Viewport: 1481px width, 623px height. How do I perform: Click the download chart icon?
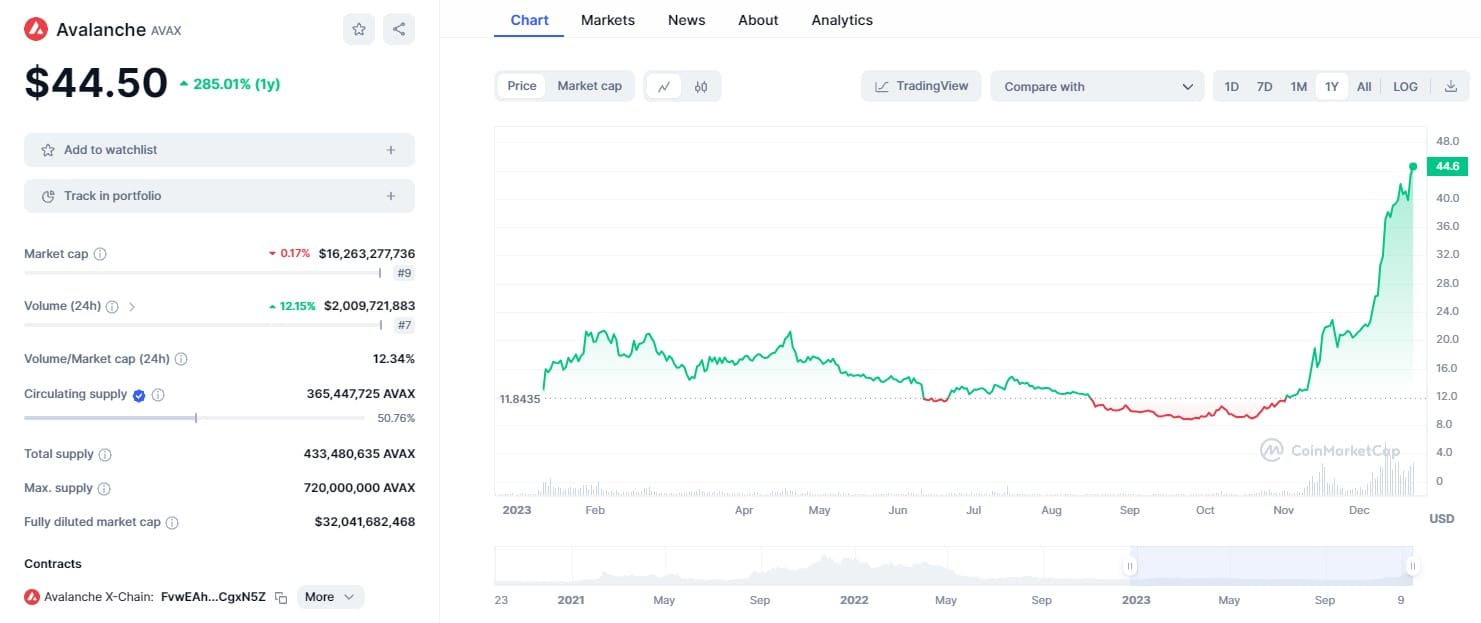[x=1450, y=87]
